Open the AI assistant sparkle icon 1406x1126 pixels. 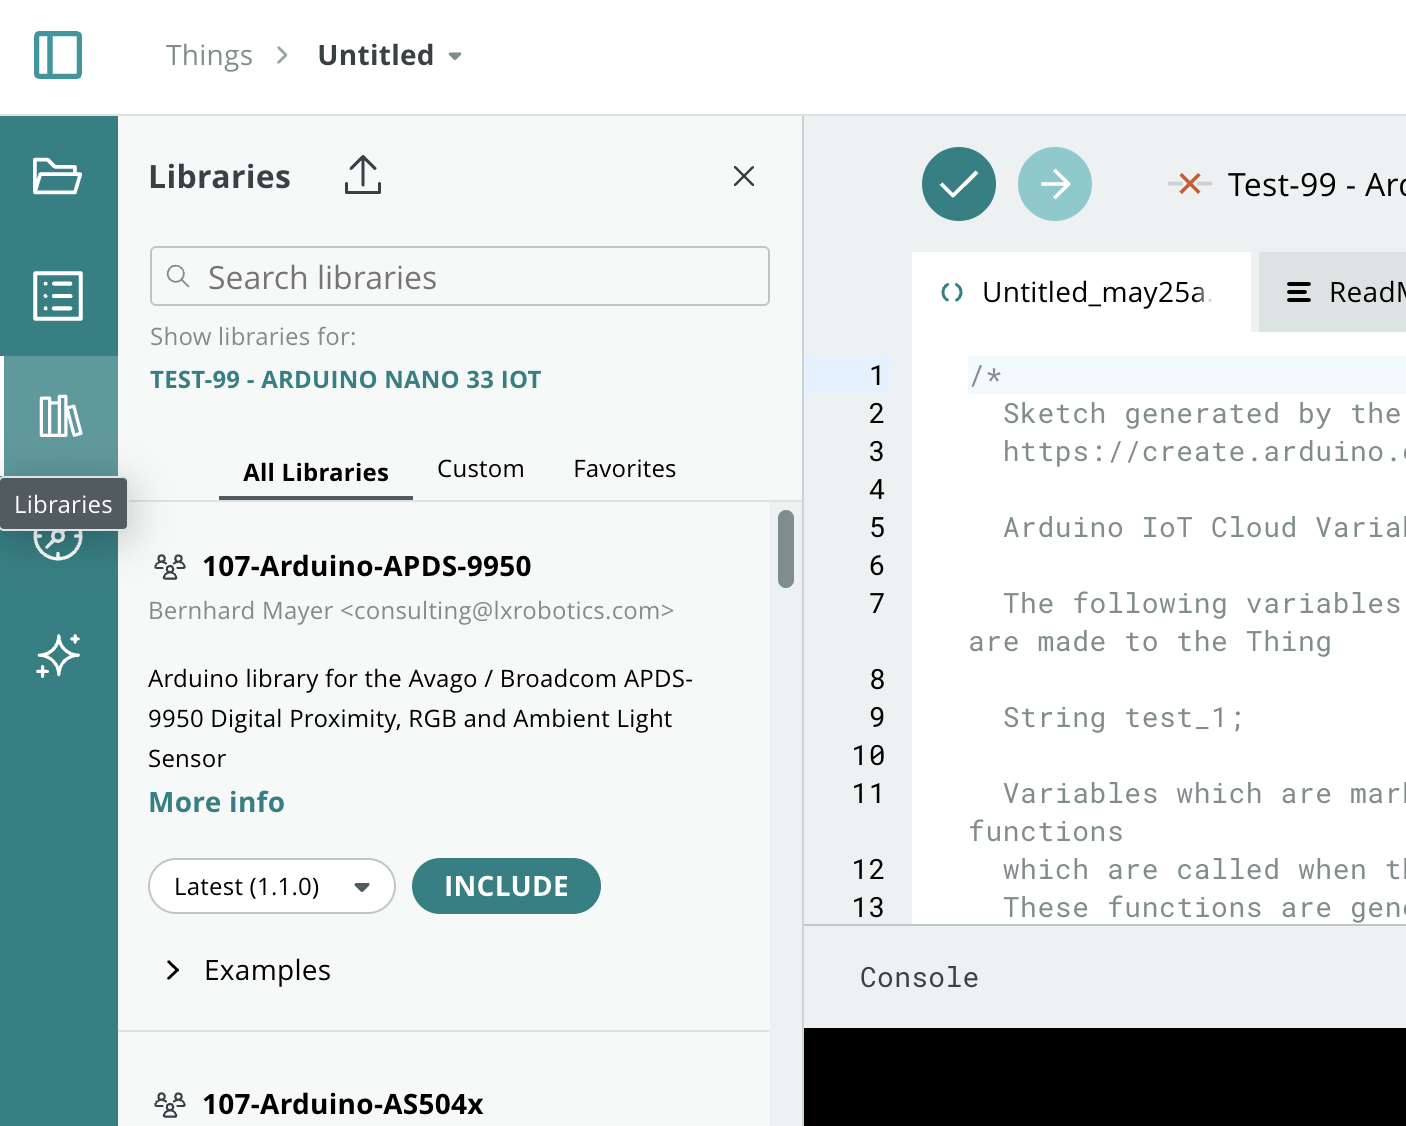(x=58, y=656)
